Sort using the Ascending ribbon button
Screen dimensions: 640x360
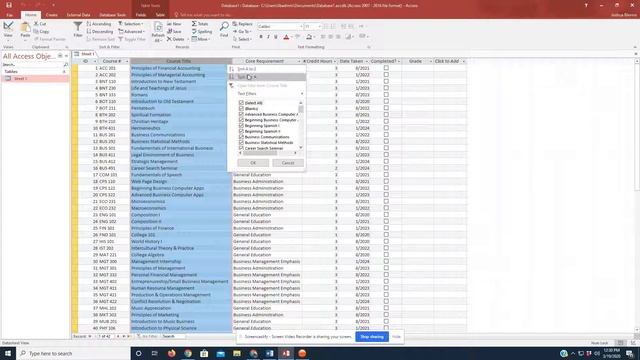(99, 24)
